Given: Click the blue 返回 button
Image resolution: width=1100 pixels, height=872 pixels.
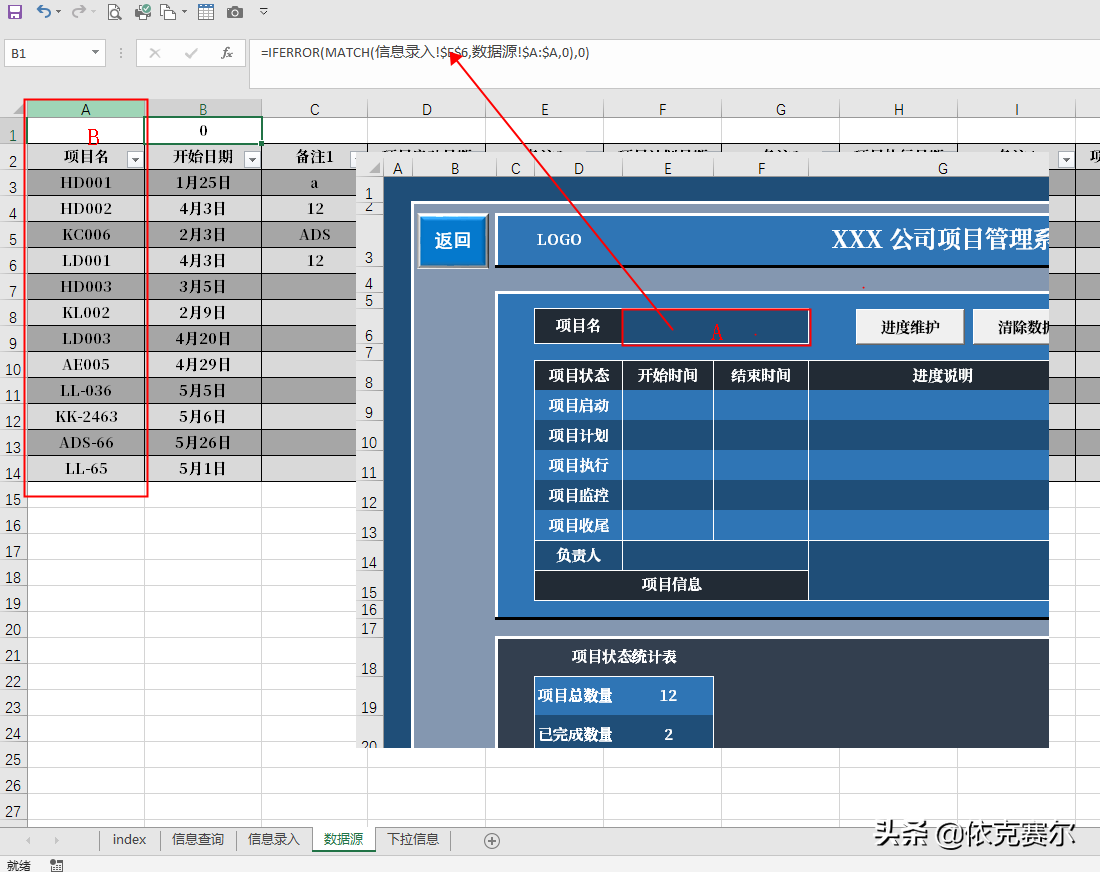Looking at the screenshot, I should point(452,241).
